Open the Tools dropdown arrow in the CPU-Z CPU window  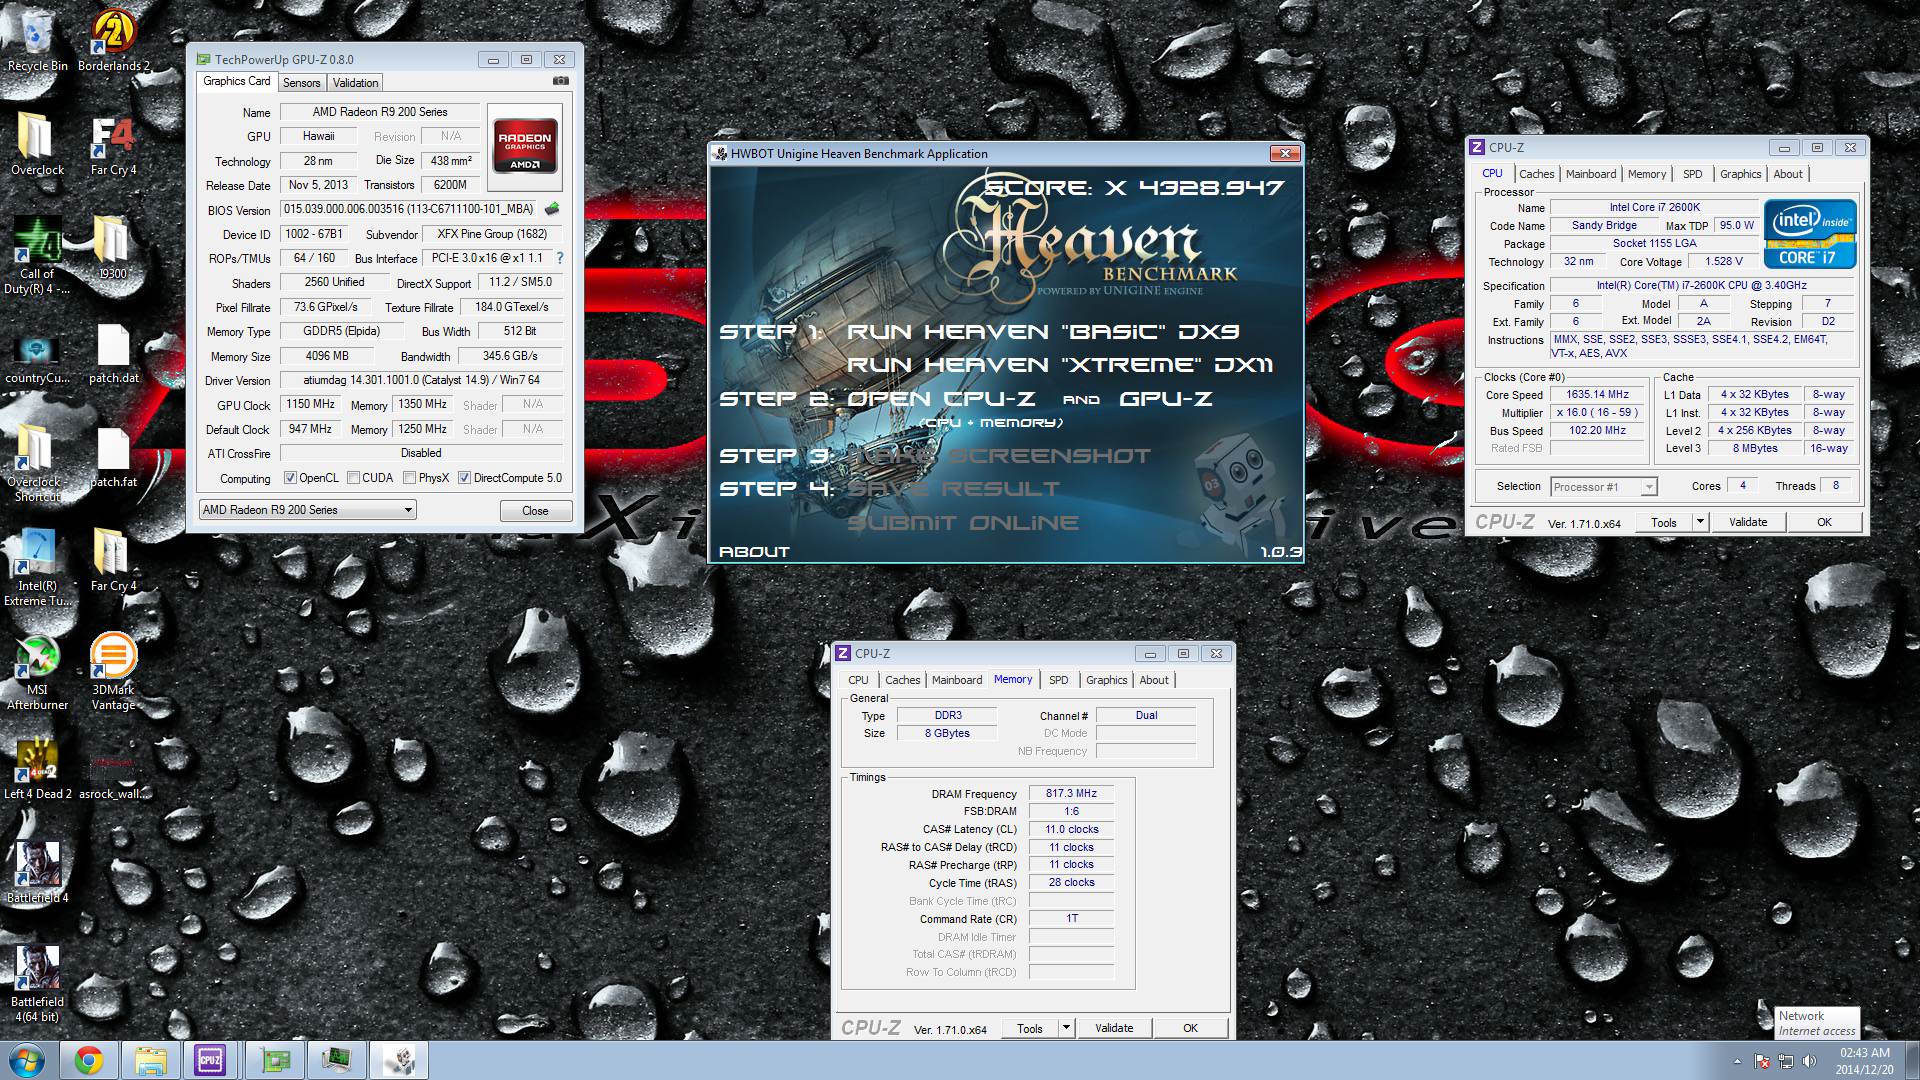point(1699,522)
